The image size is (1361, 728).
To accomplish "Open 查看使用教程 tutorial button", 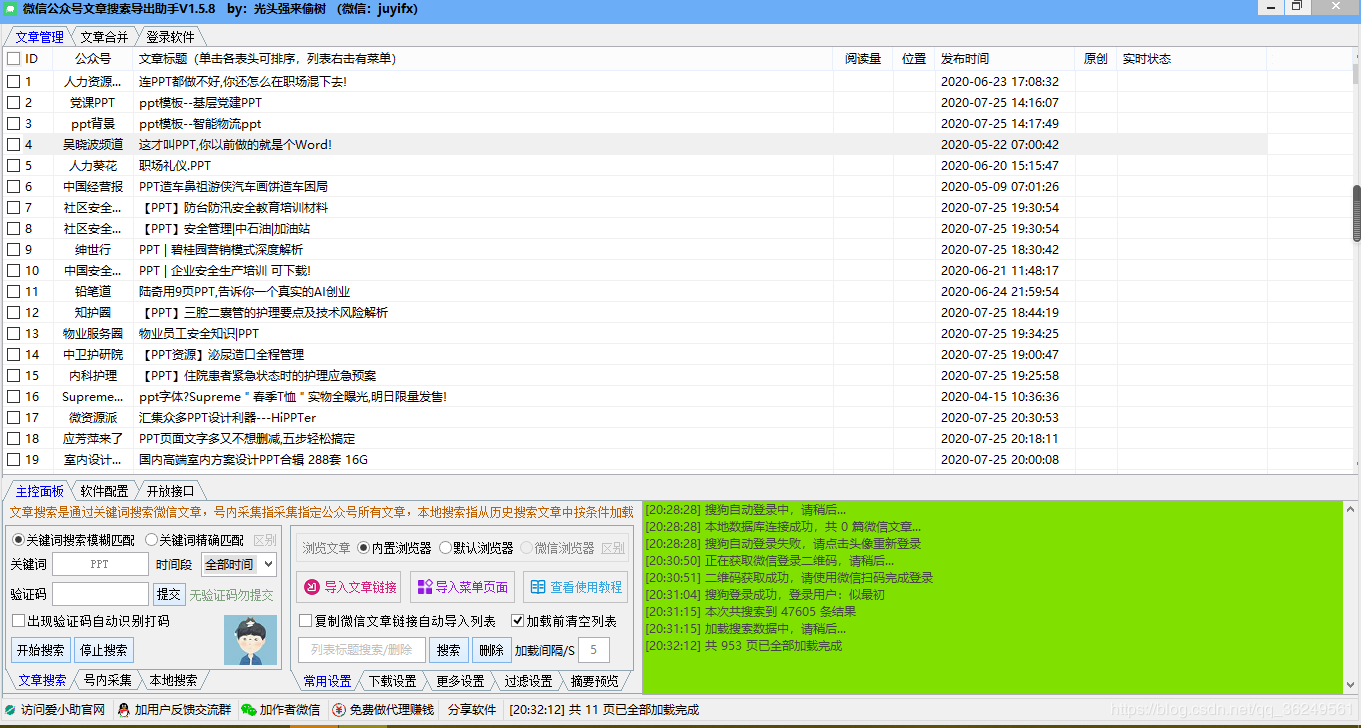I will coord(576,587).
